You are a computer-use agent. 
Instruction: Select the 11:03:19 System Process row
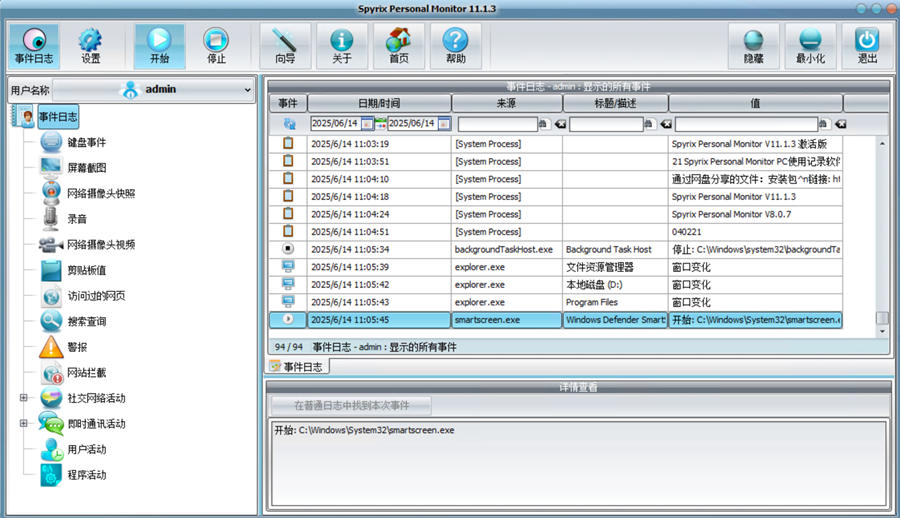click(556, 144)
